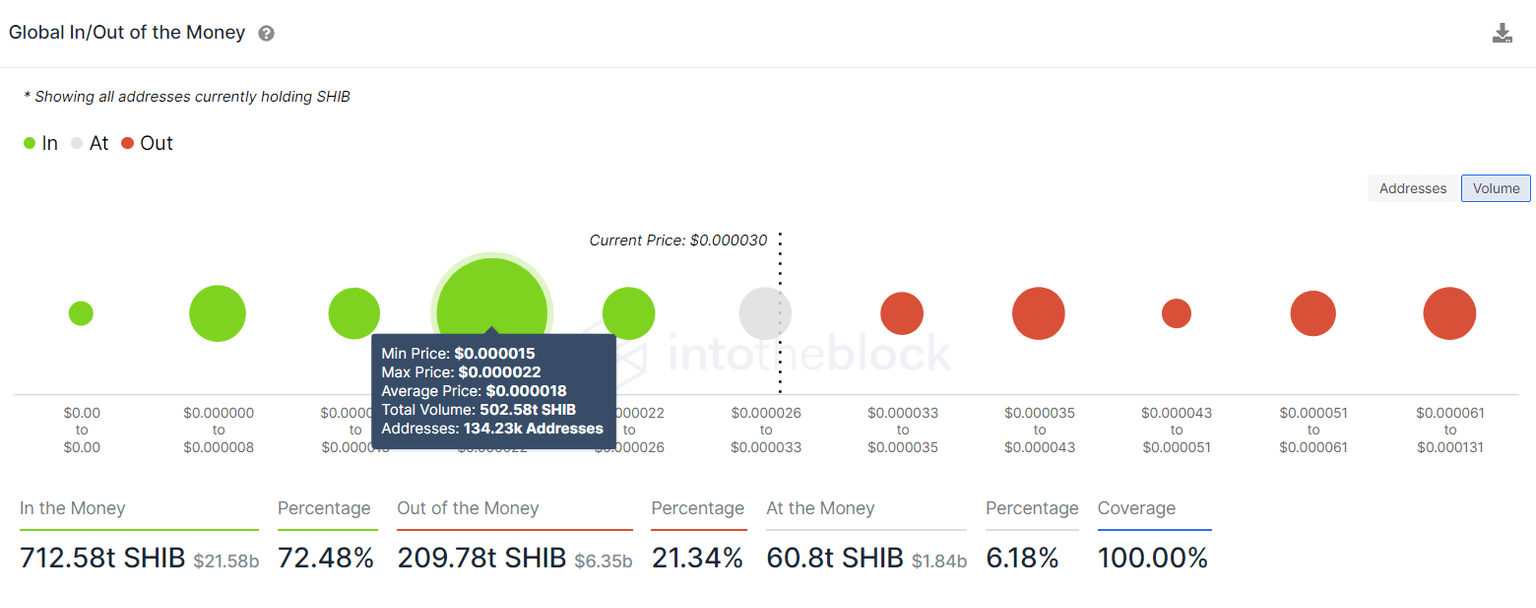Screen dimensions: 1536x608
Task: Toggle the green In legend
Action: pyautogui.click(x=41, y=143)
